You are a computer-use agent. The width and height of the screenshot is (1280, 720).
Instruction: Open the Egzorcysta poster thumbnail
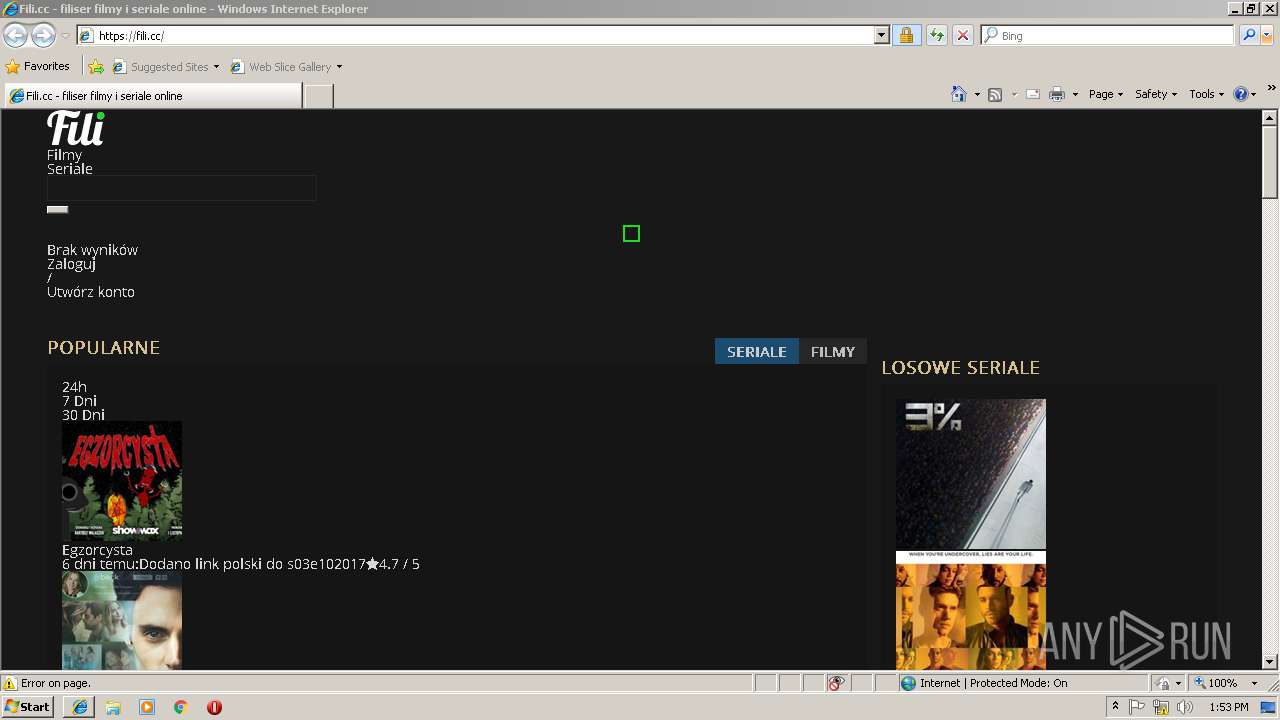[122, 481]
